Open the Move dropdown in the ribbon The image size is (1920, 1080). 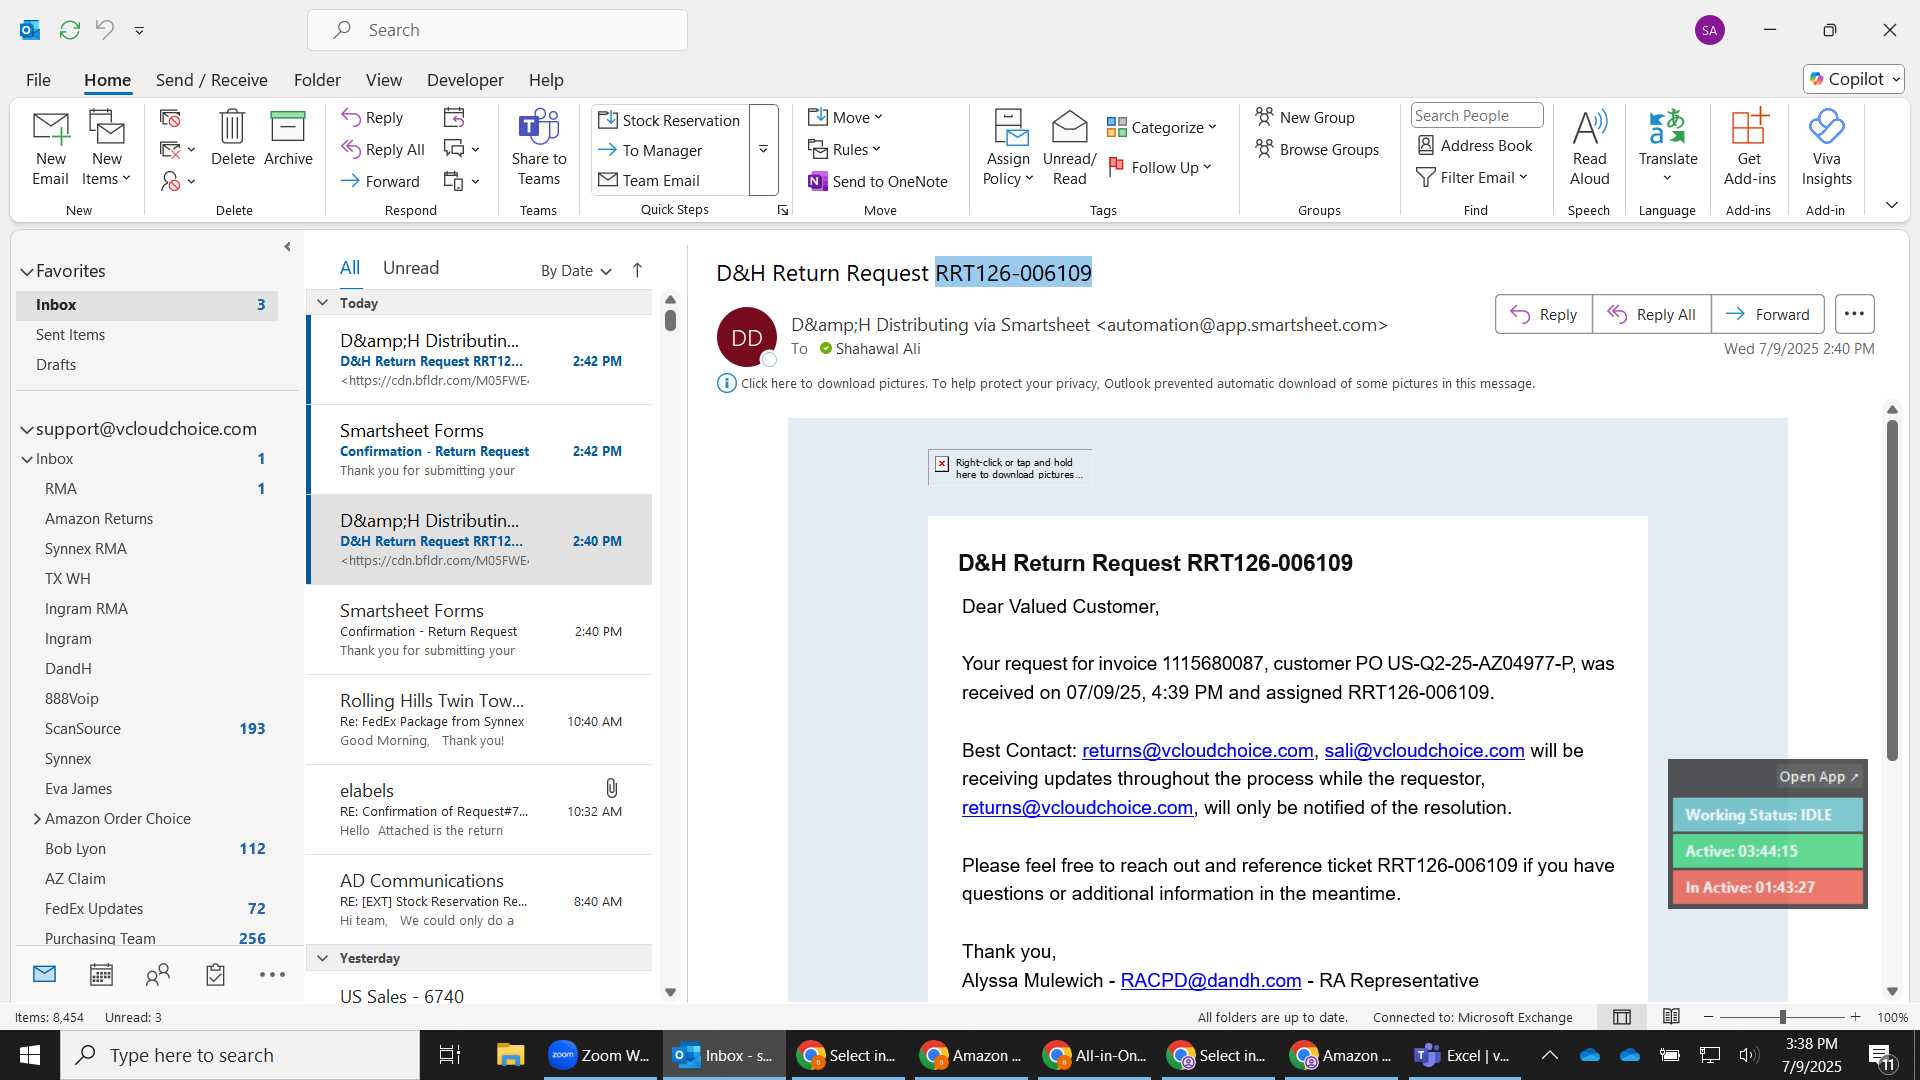point(845,117)
